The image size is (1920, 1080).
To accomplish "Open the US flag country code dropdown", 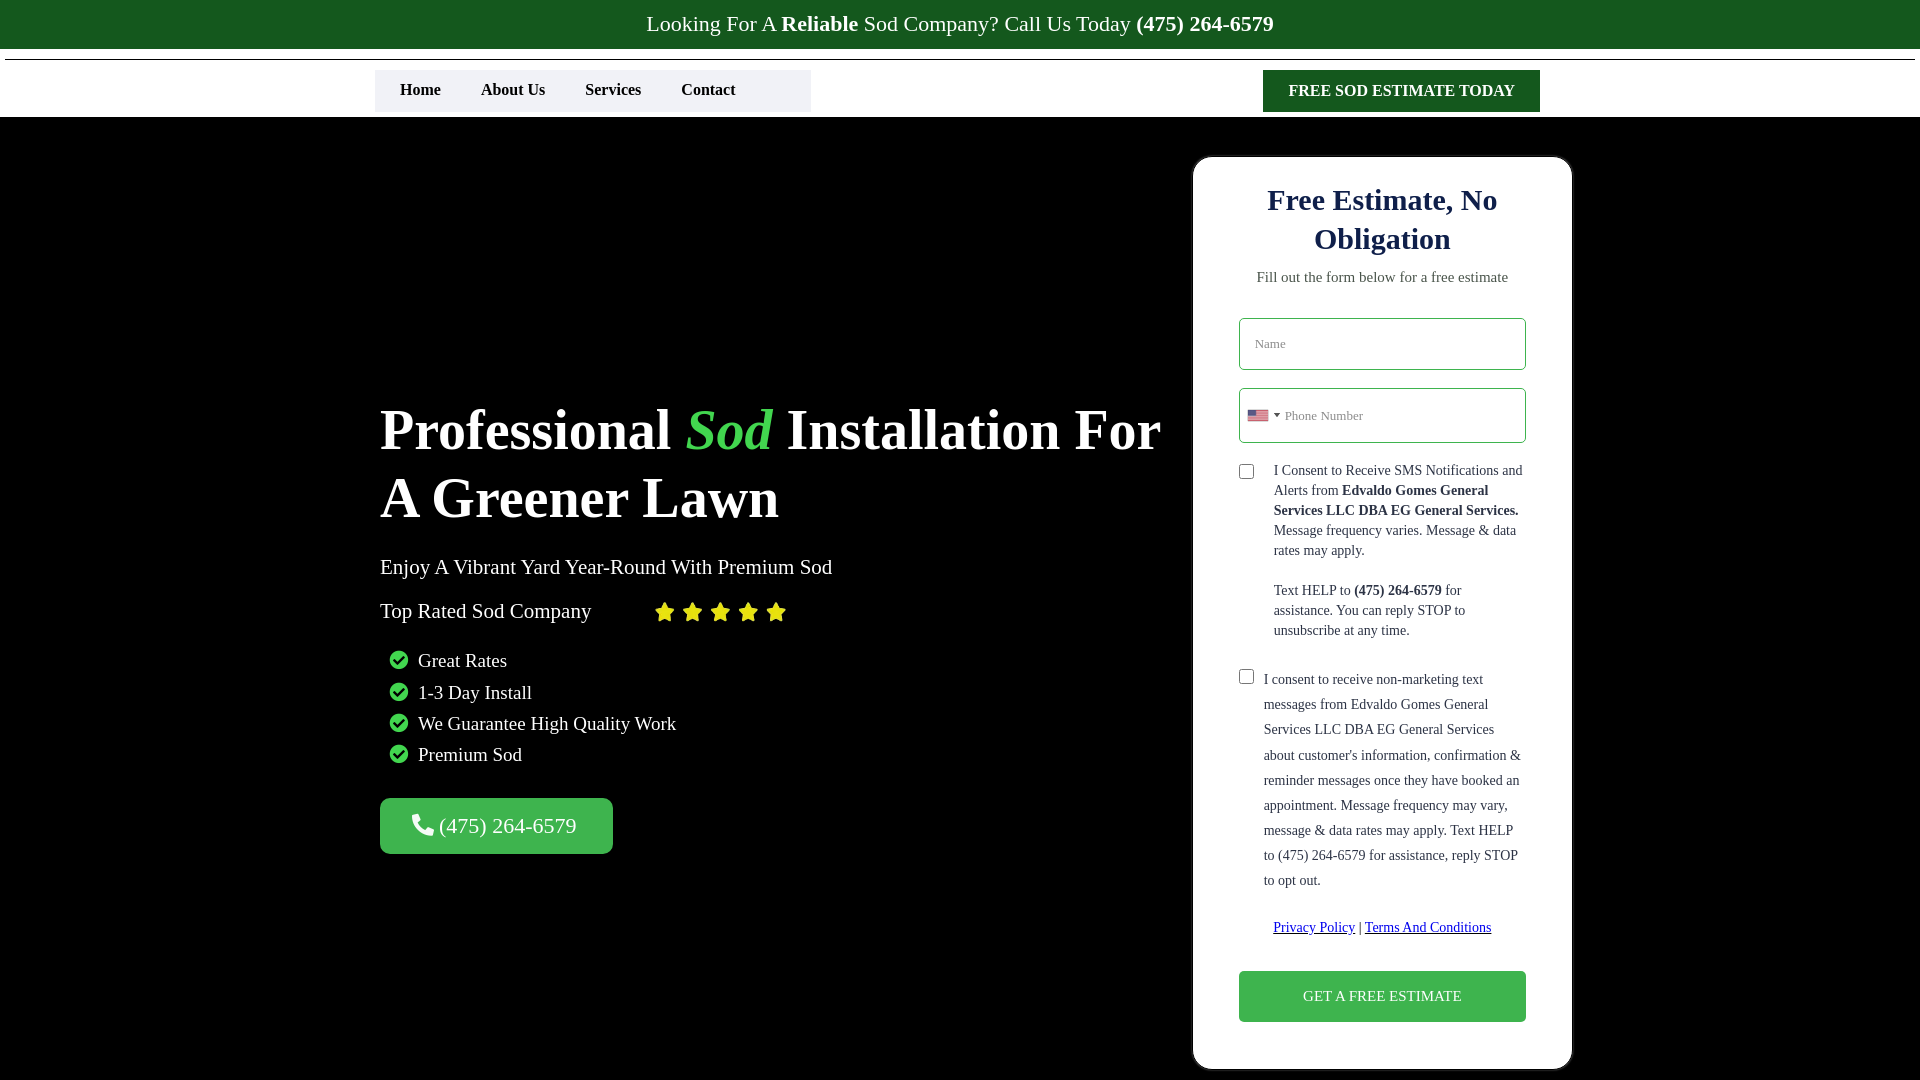I will (1263, 415).
